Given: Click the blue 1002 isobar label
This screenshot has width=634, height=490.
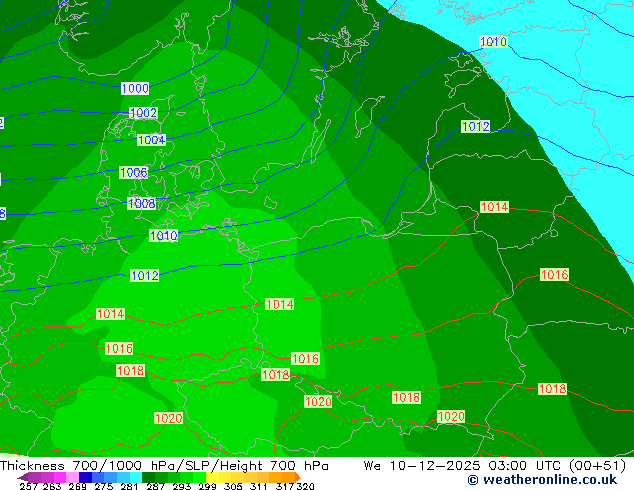Looking at the screenshot, I should [143, 112].
